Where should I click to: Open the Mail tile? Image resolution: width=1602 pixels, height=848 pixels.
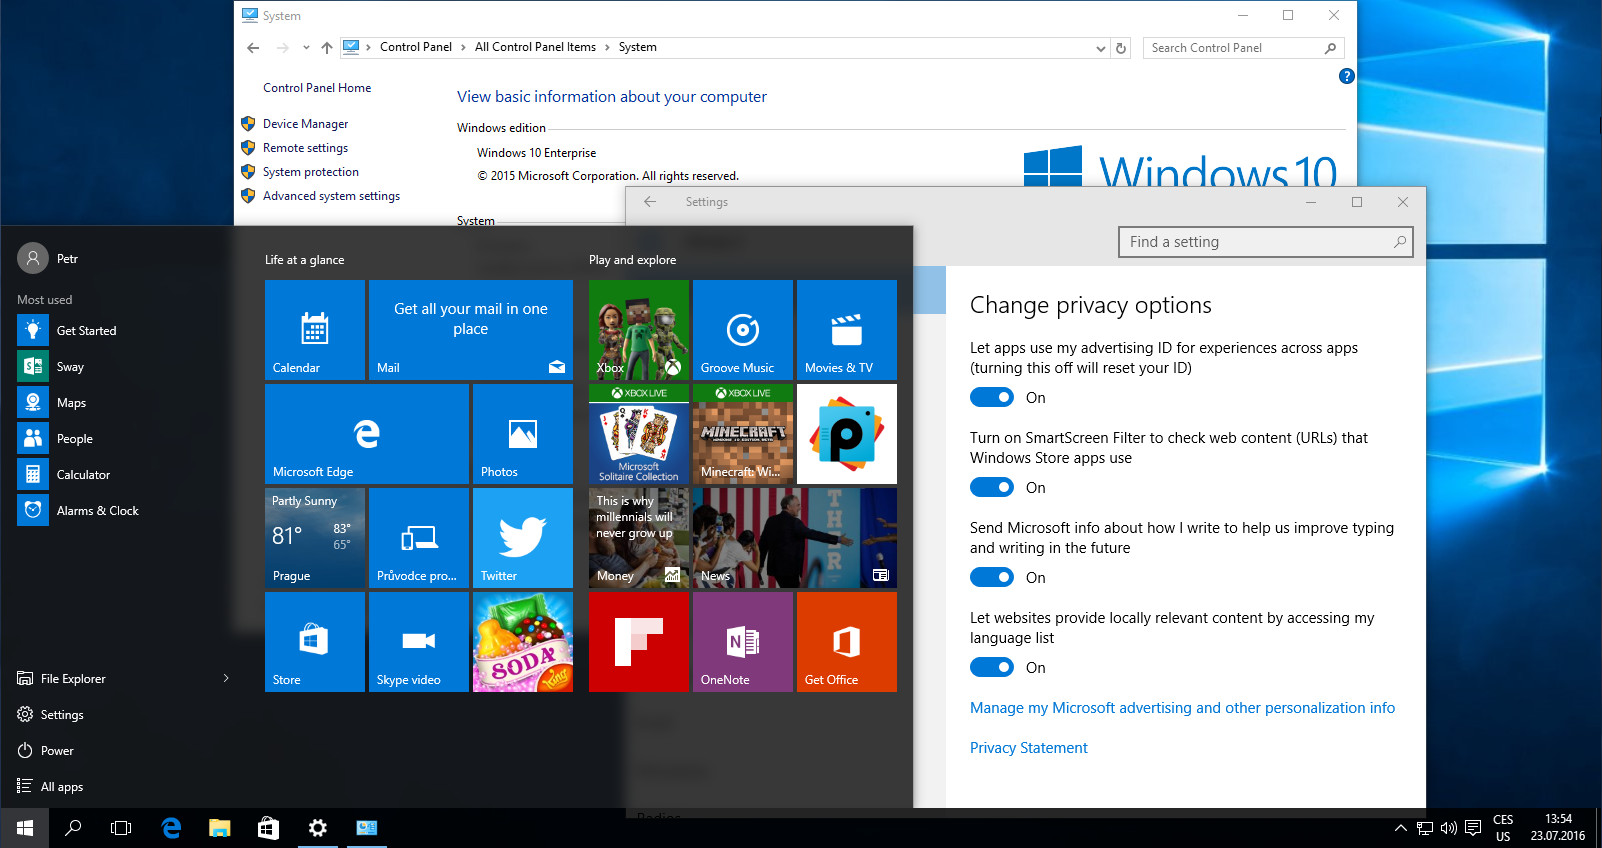[x=471, y=330]
